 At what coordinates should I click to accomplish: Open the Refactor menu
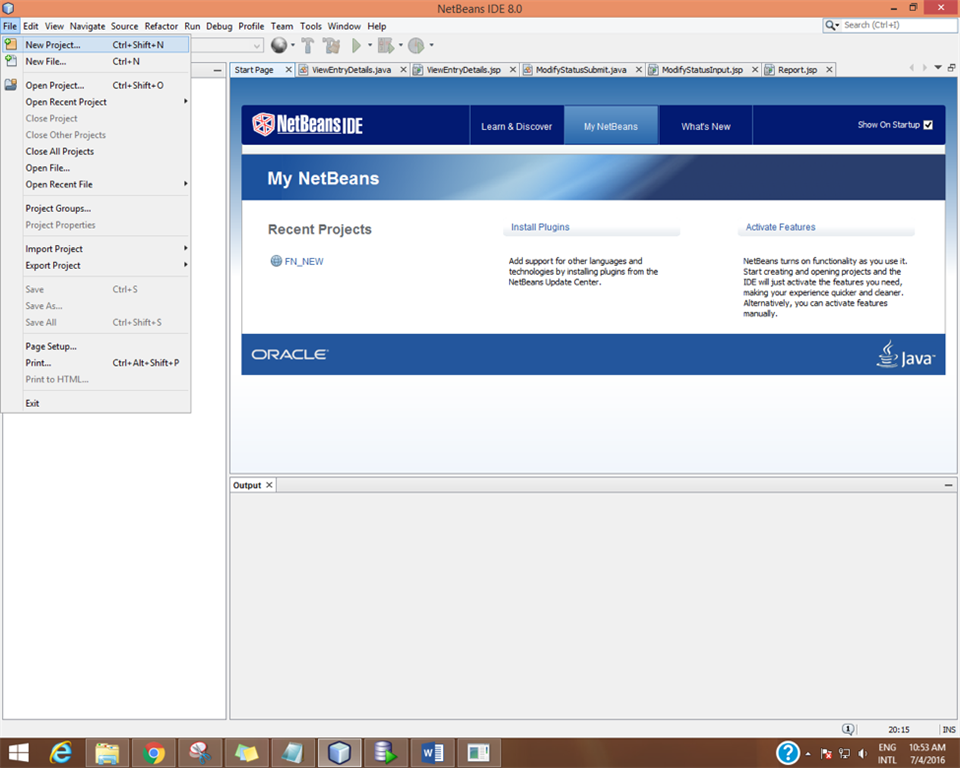click(x=161, y=26)
